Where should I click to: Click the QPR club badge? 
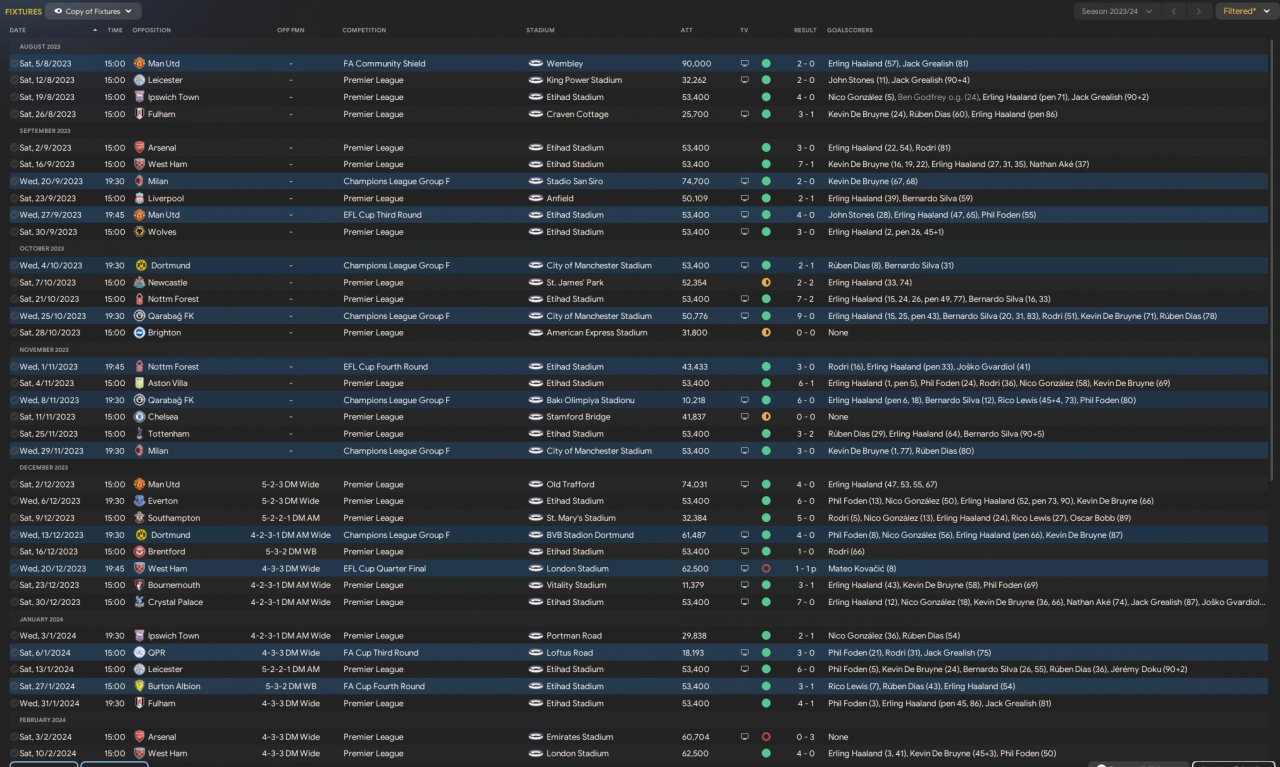point(139,652)
